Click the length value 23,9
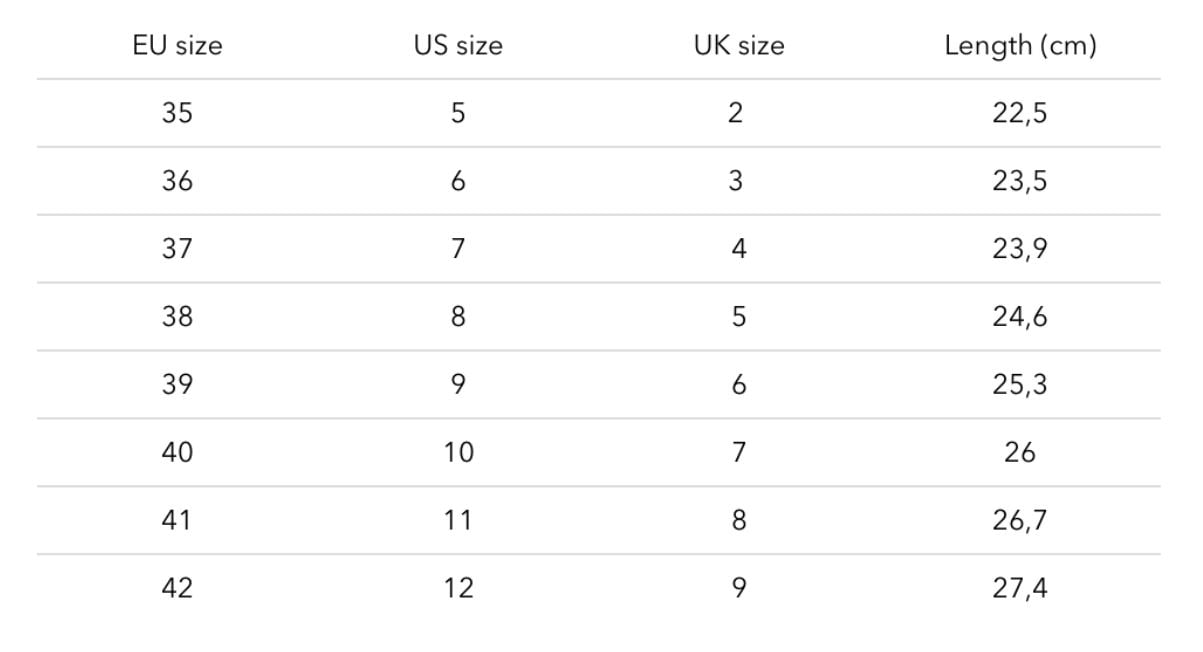1203x652 pixels. [x=1020, y=250]
